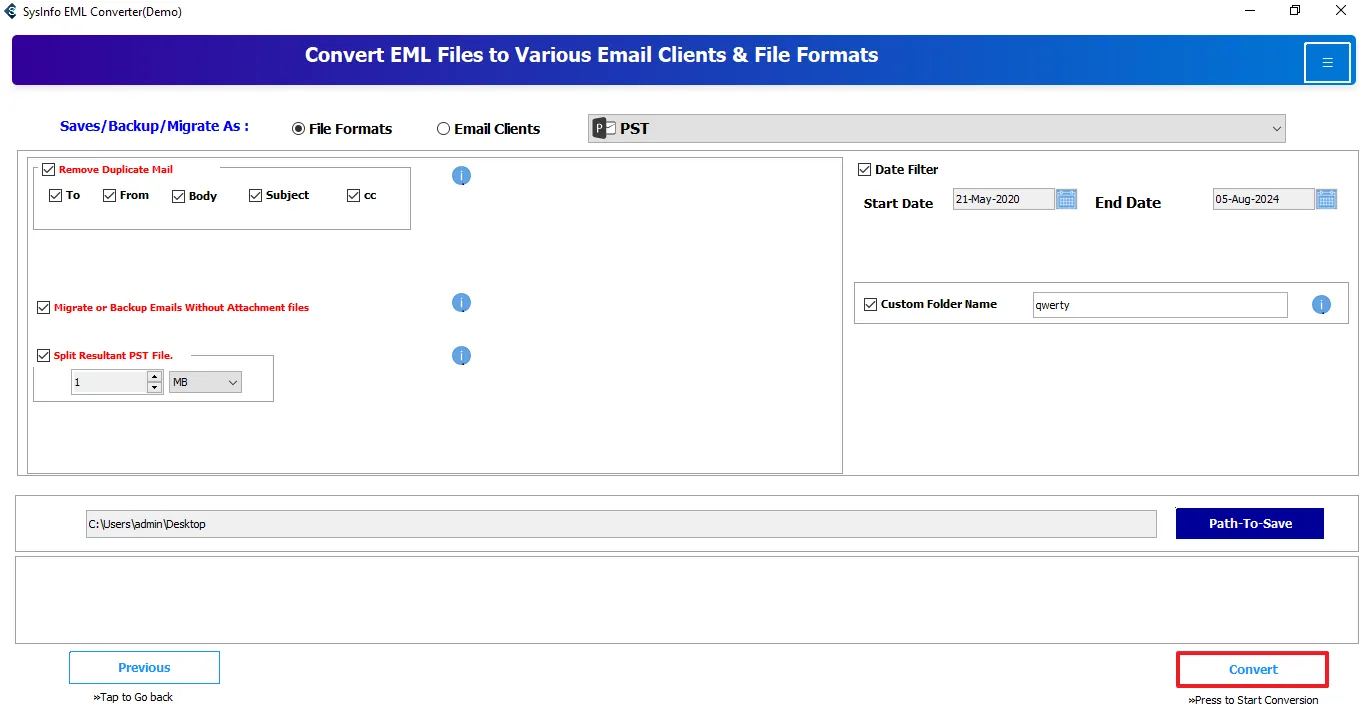Screen dimensions: 1366x728
Task: Open the End Date calendar picker
Action: (x=1326, y=199)
